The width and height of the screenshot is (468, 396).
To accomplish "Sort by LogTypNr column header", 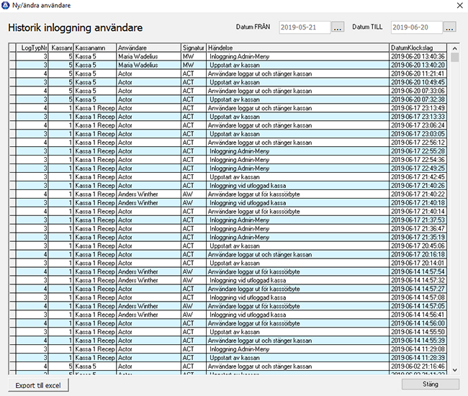I will pos(32,48).
